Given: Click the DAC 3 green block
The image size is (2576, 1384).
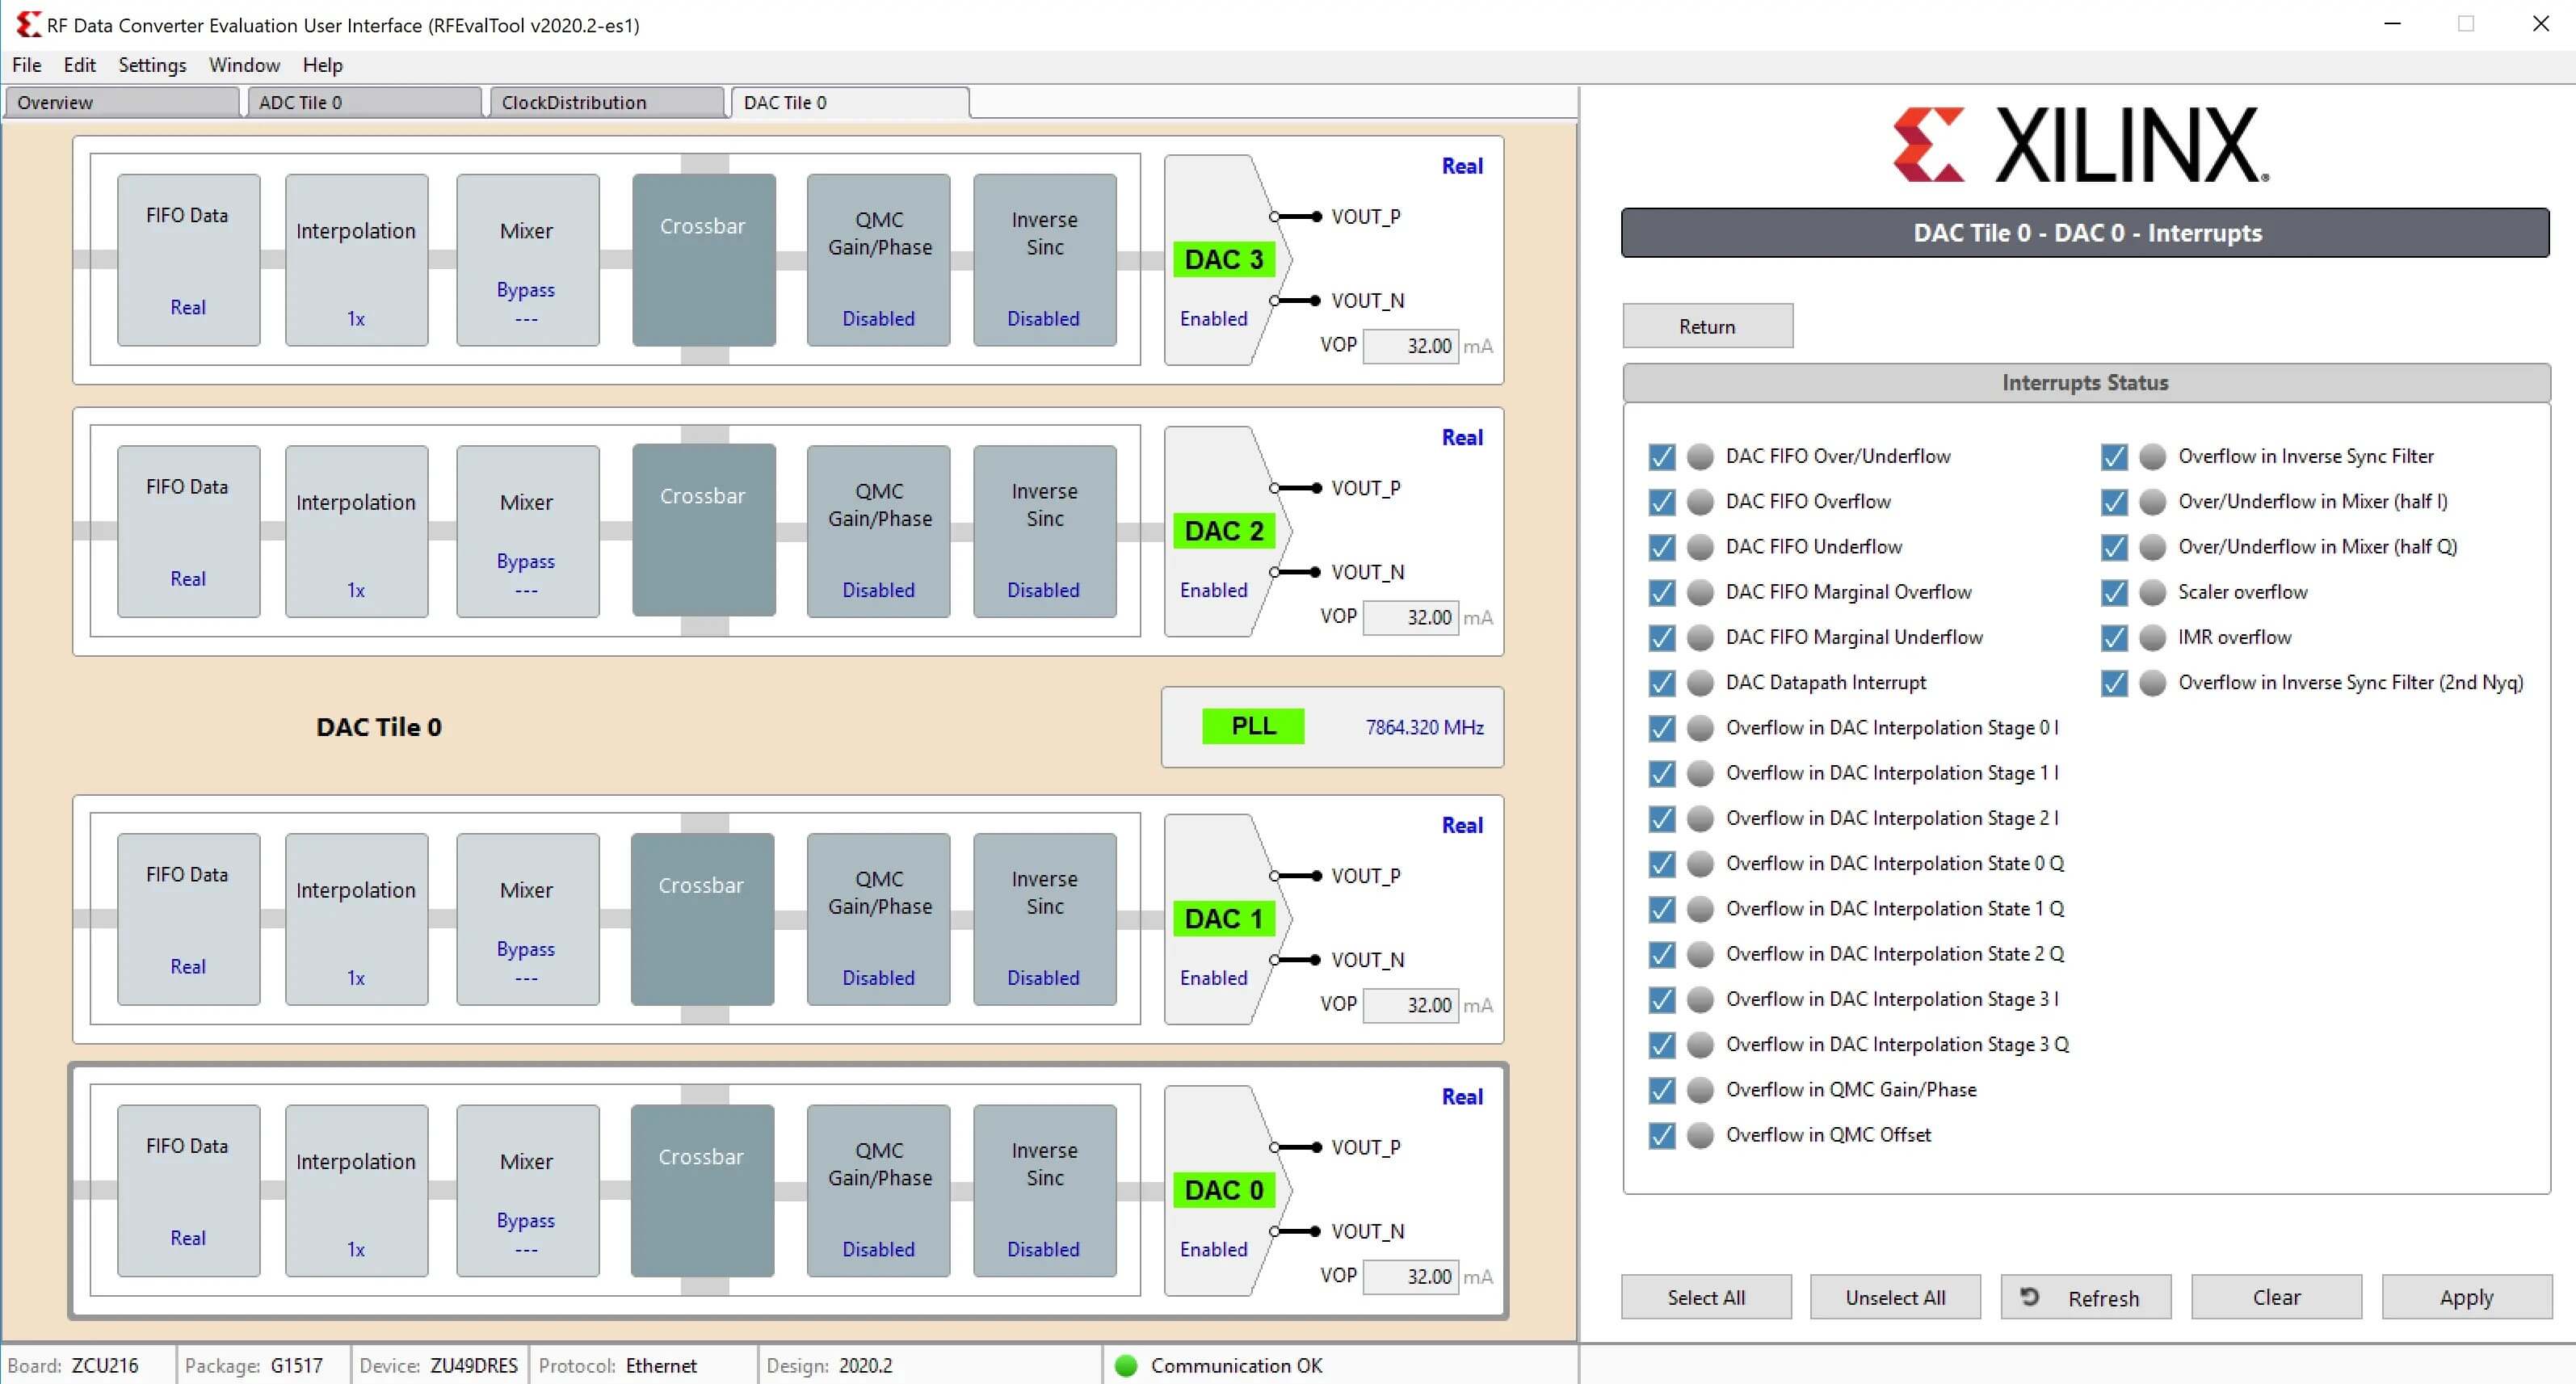Looking at the screenshot, I should (1223, 259).
